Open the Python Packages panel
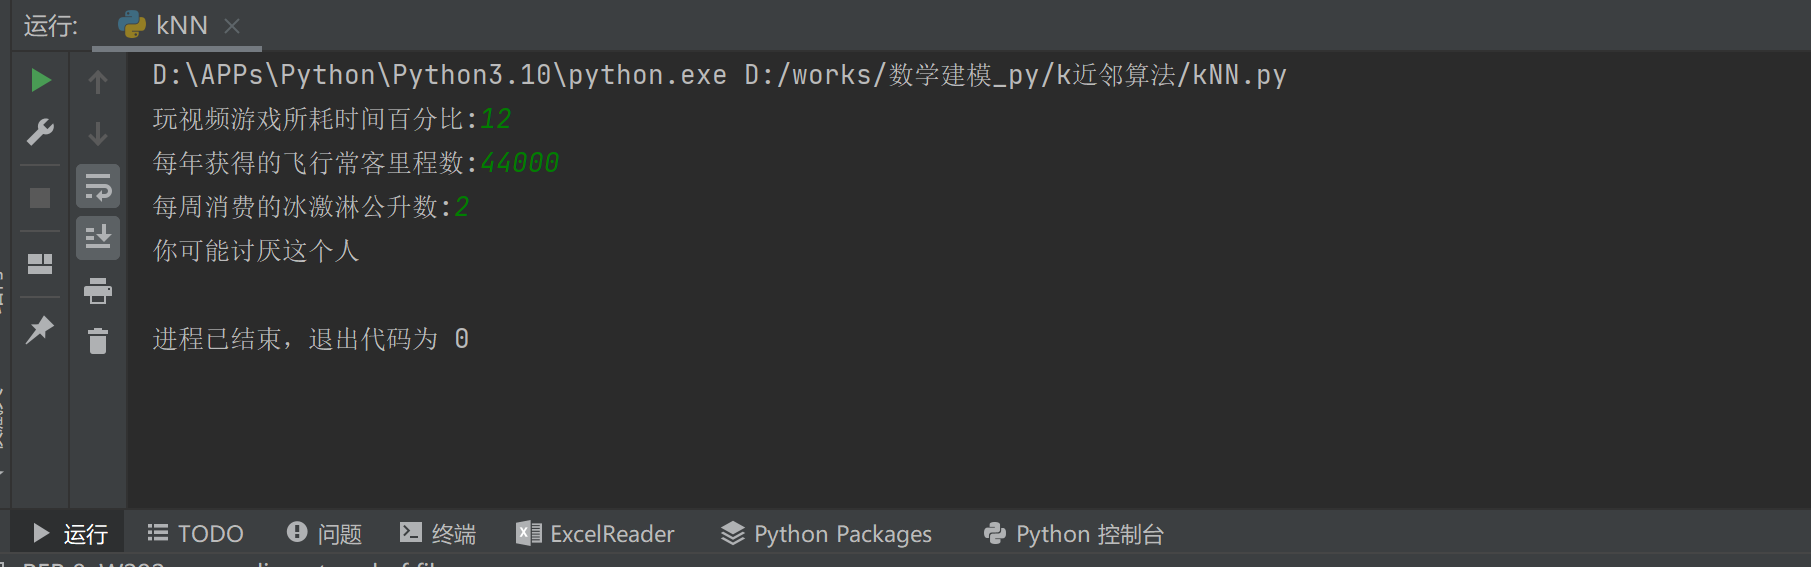 (x=827, y=534)
